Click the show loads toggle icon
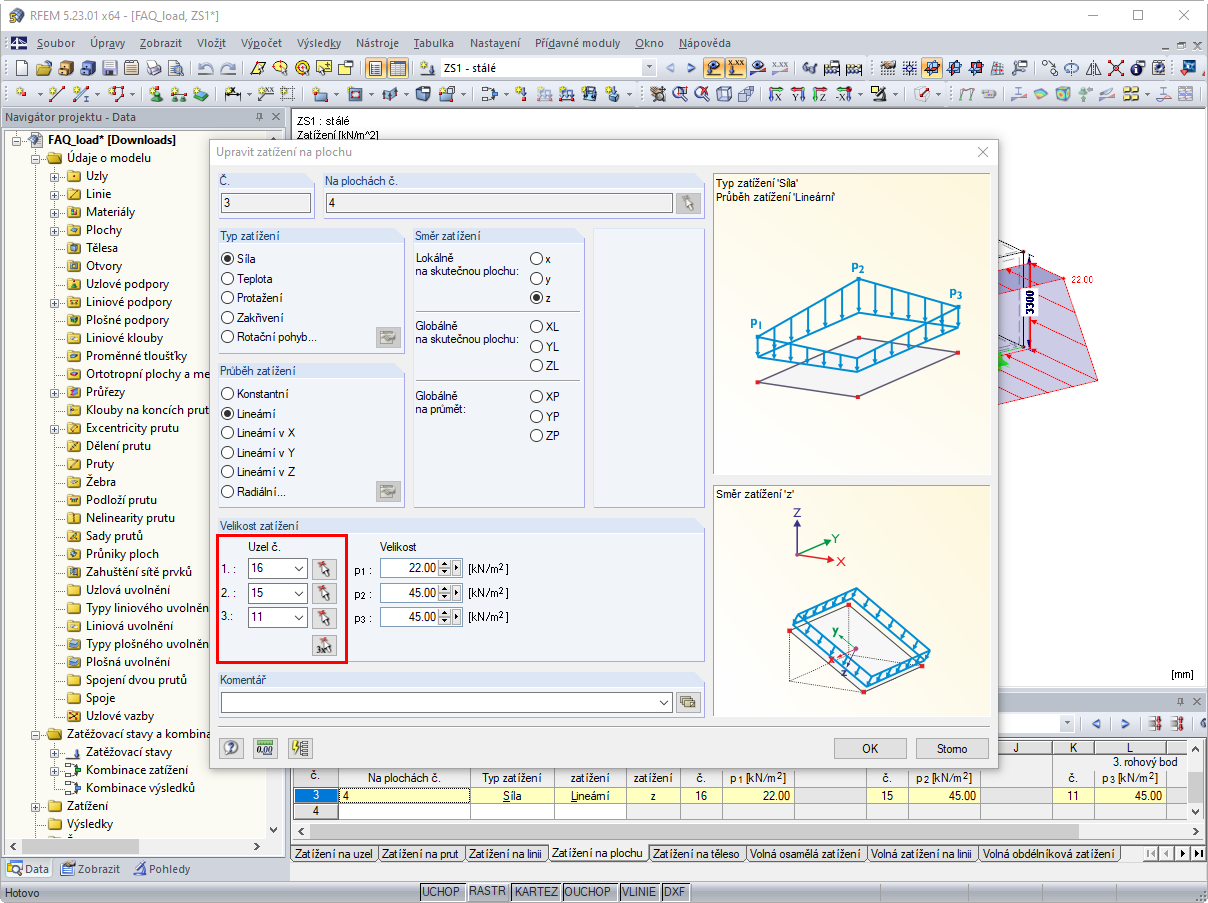 coord(714,68)
